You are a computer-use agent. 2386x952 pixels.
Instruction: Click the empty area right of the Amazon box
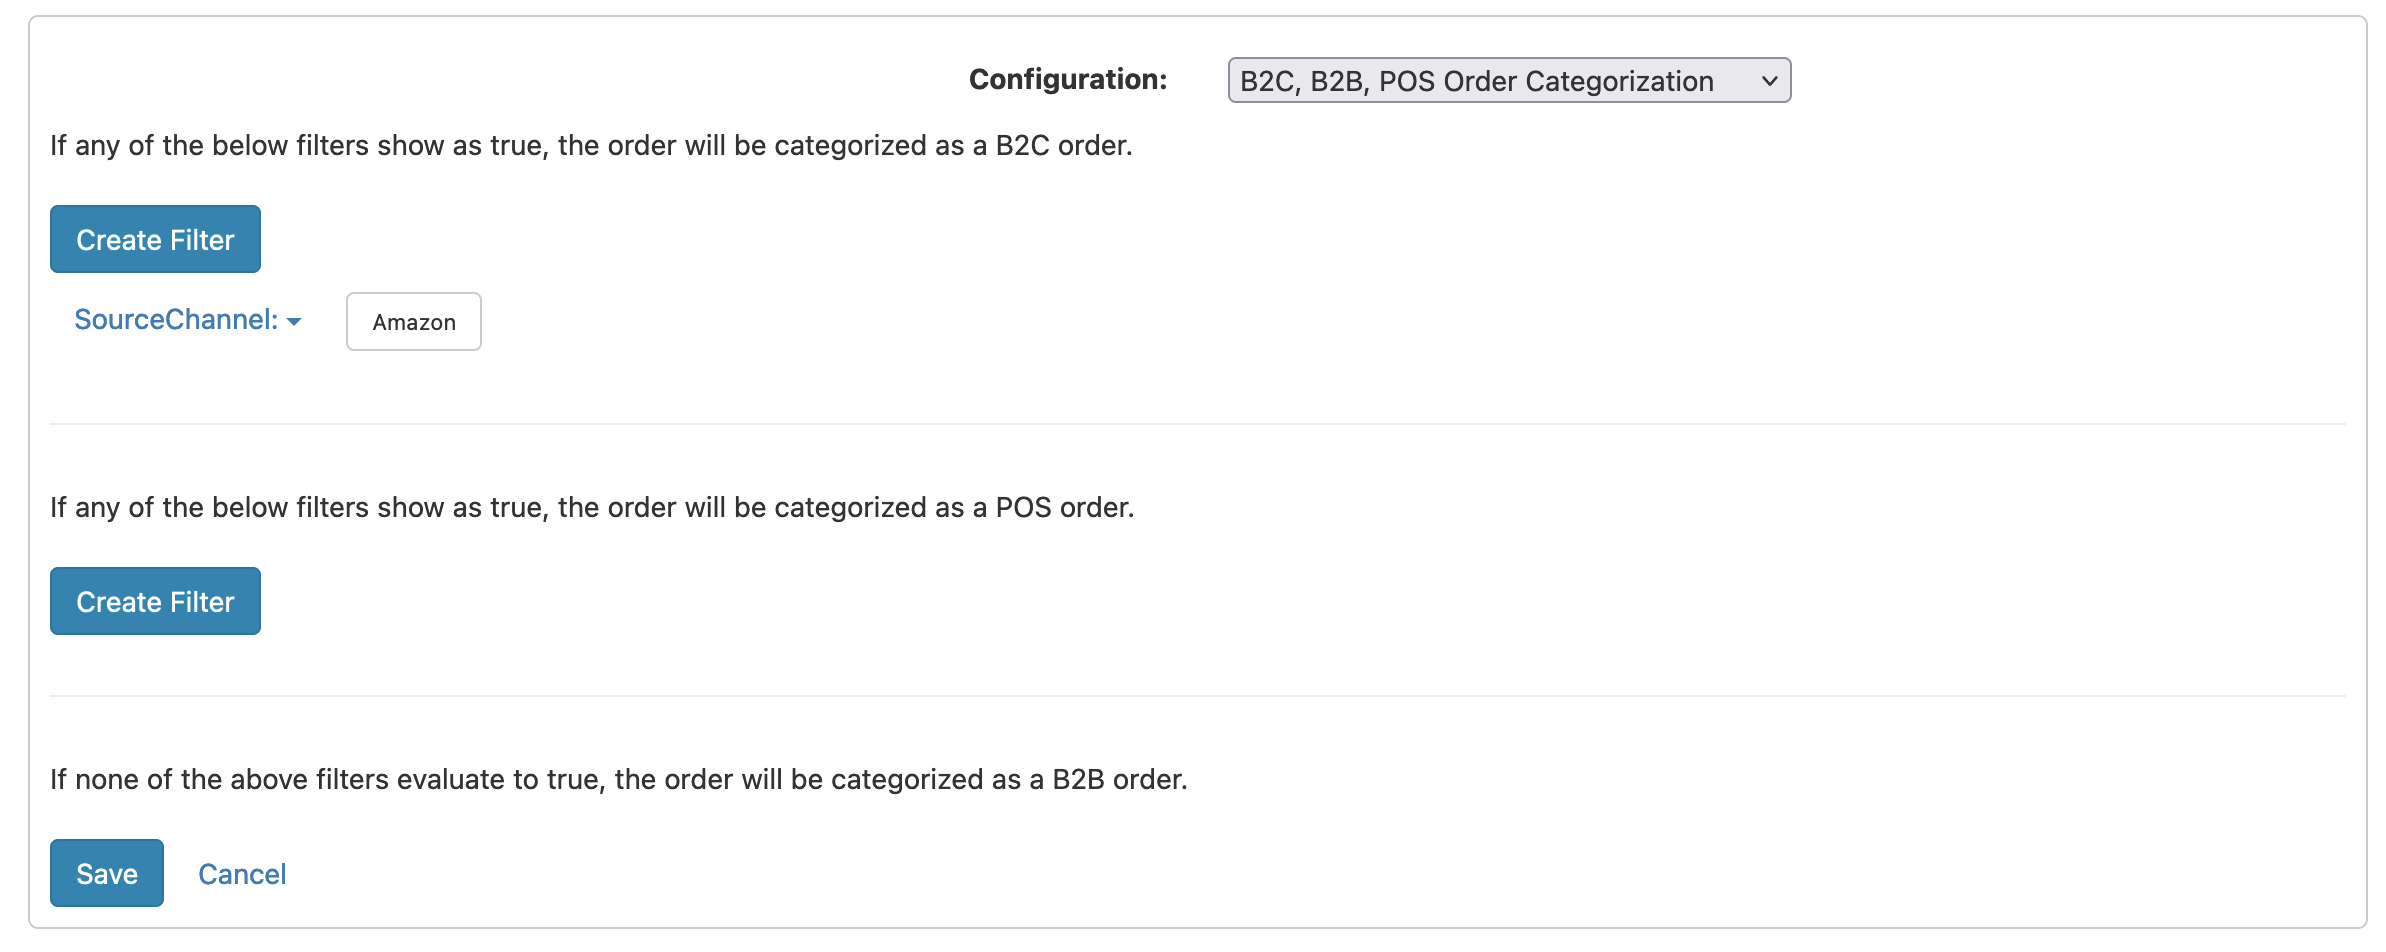[900, 322]
